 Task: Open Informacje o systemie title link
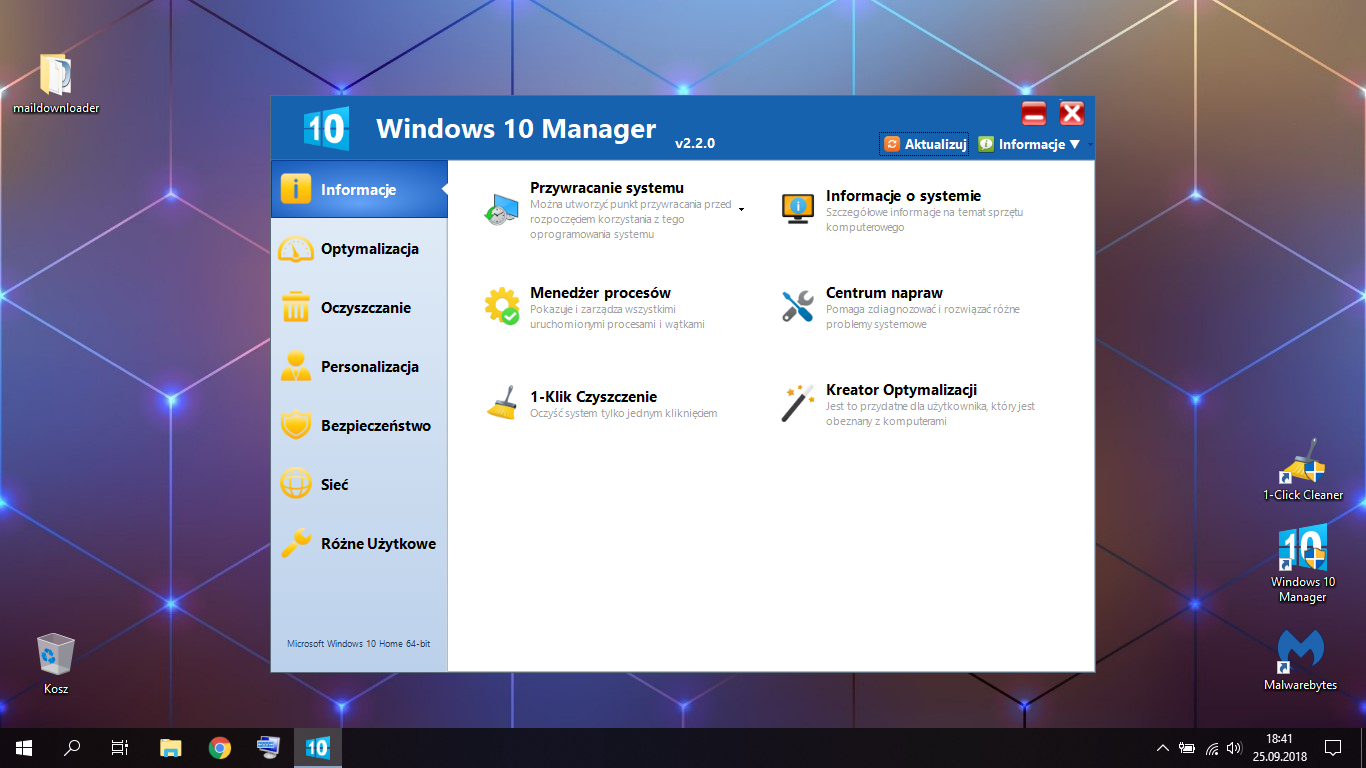tap(904, 196)
